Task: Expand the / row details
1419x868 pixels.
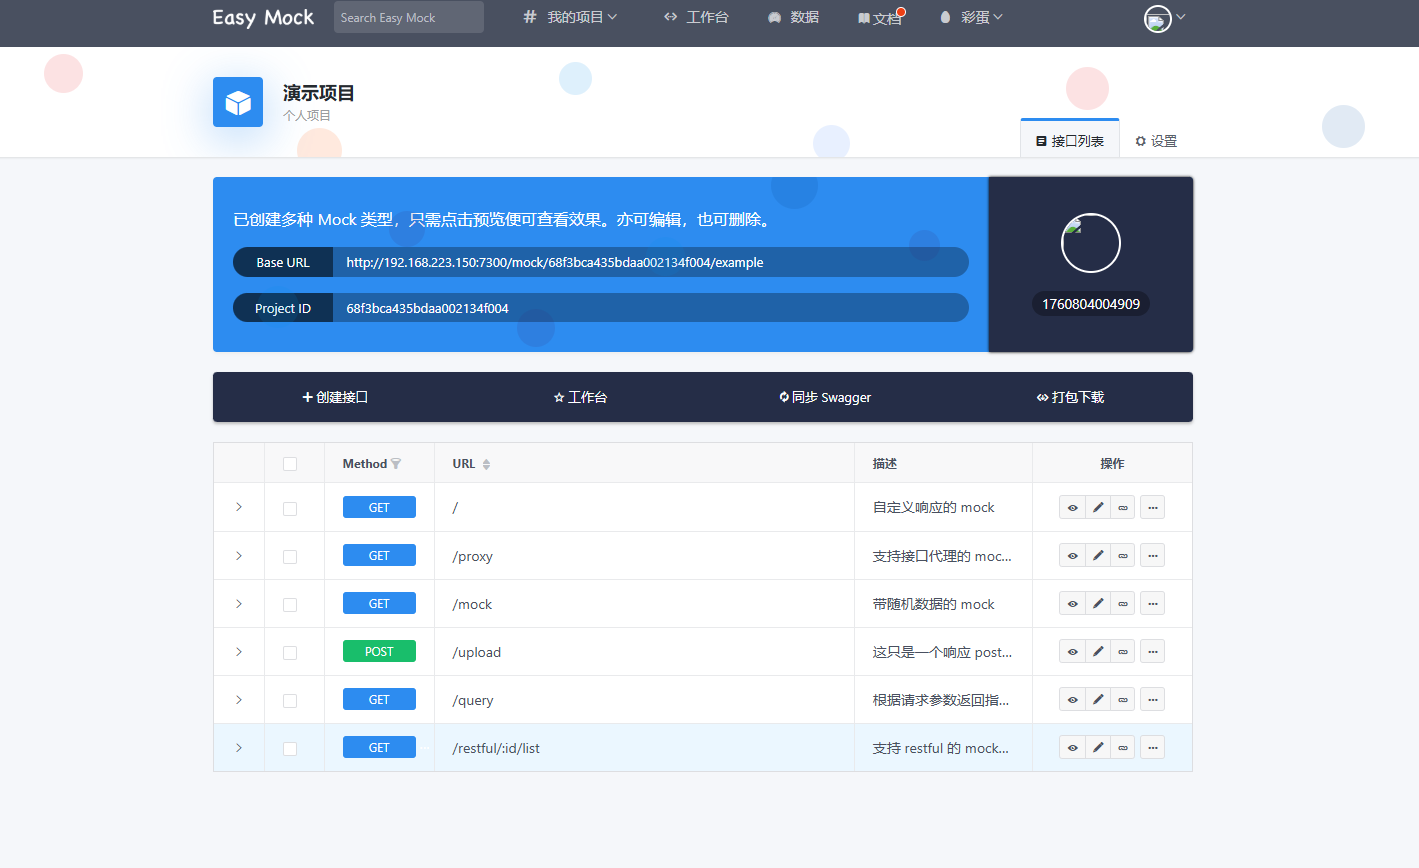Action: coord(239,507)
